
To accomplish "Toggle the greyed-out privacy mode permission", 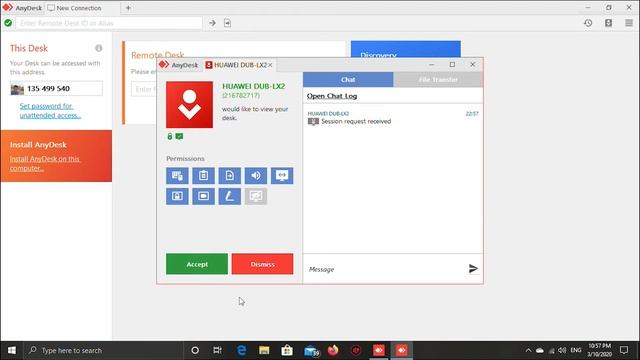I will pyautogui.click(x=256, y=196).
